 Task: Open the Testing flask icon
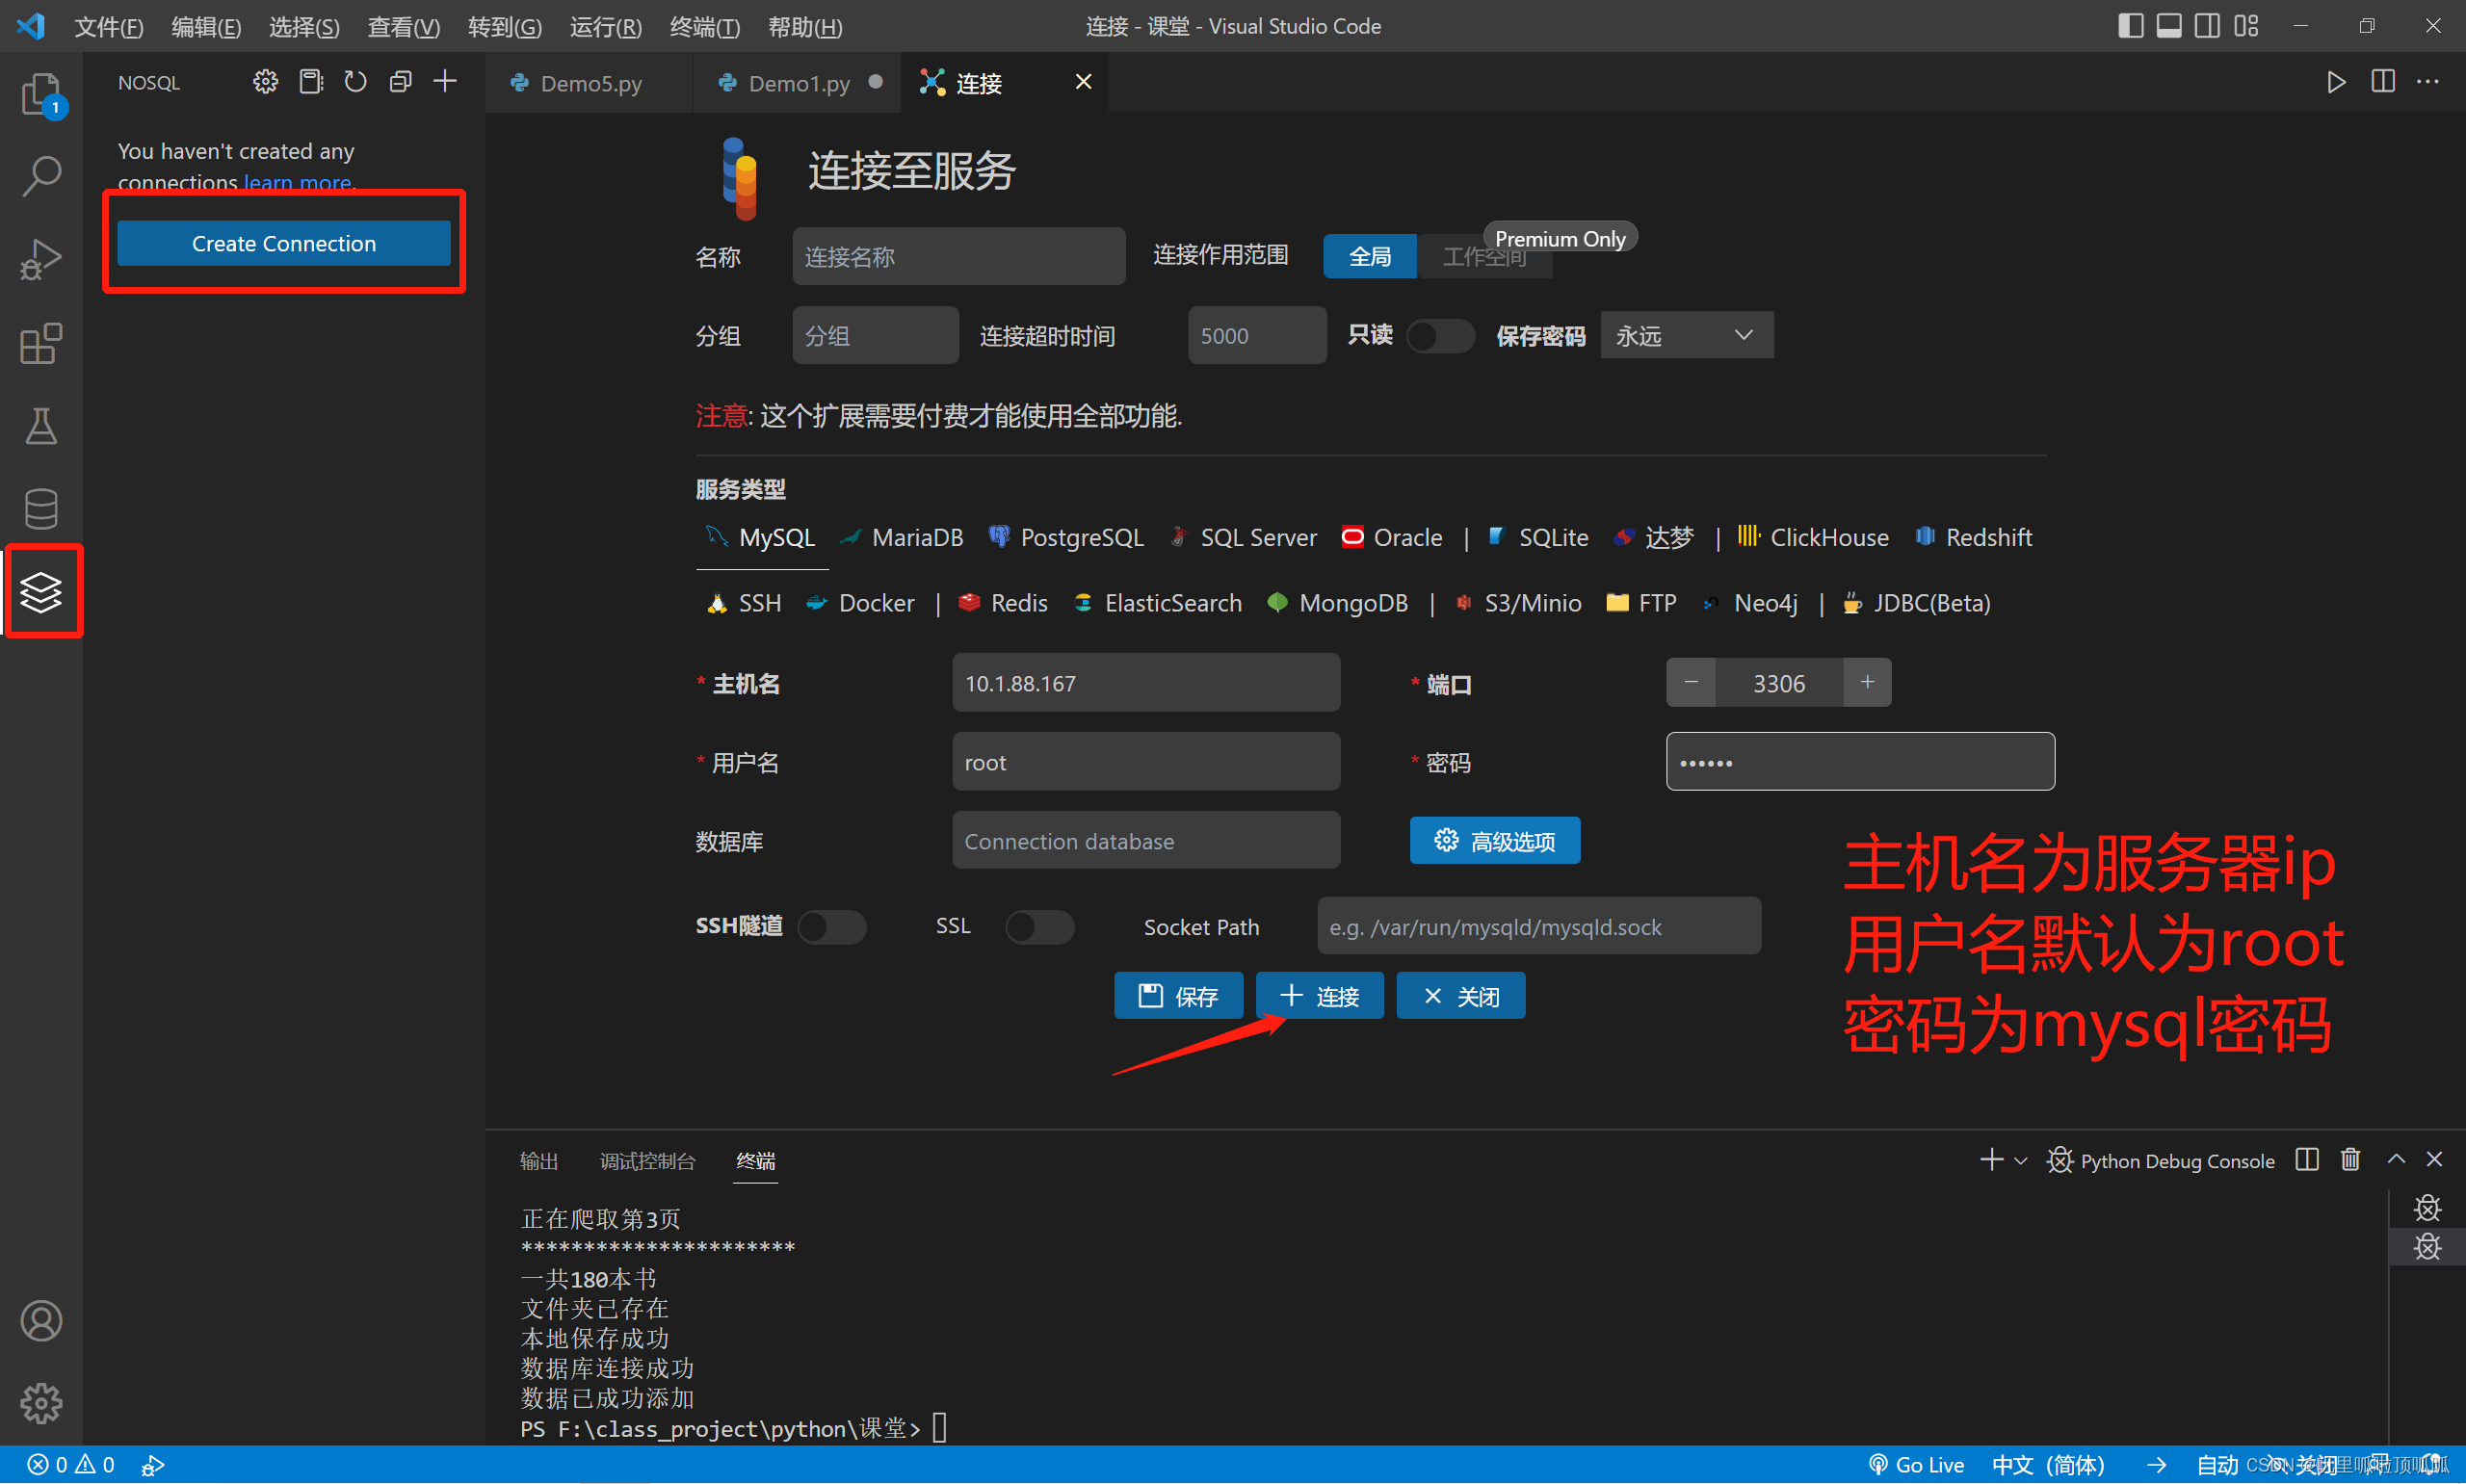41,426
